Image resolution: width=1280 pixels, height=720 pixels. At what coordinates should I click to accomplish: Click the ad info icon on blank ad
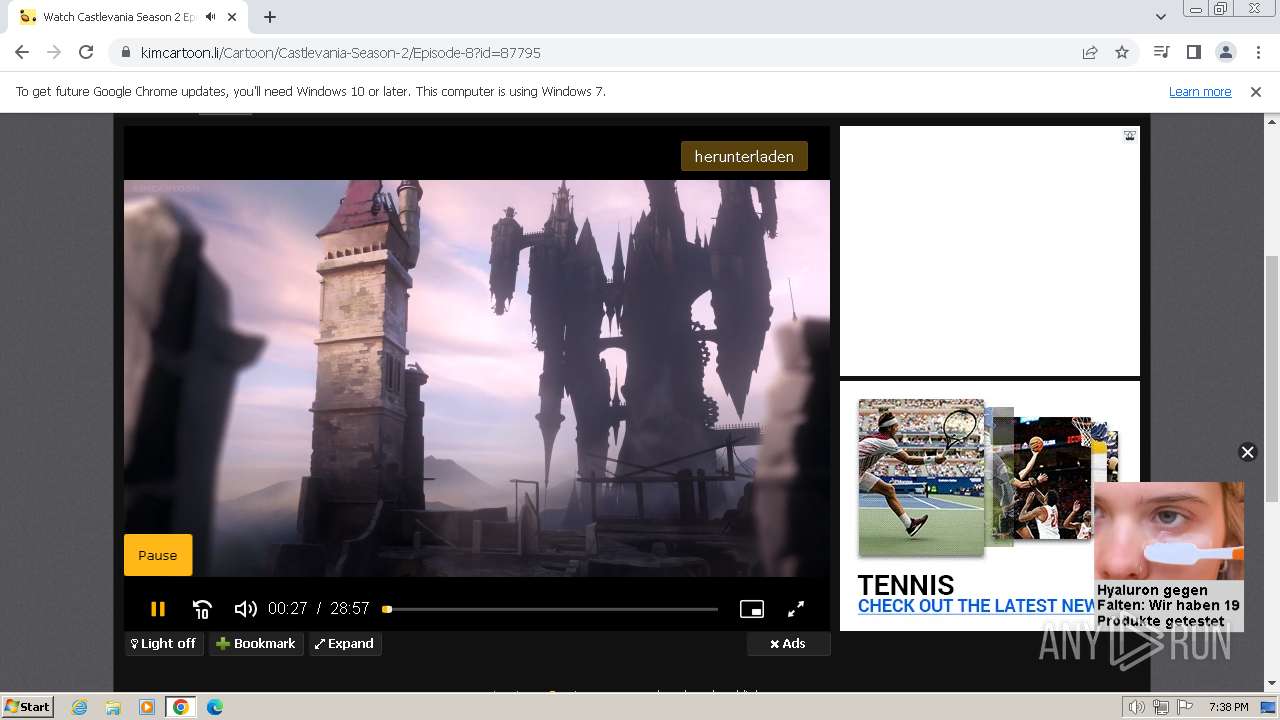[1129, 135]
